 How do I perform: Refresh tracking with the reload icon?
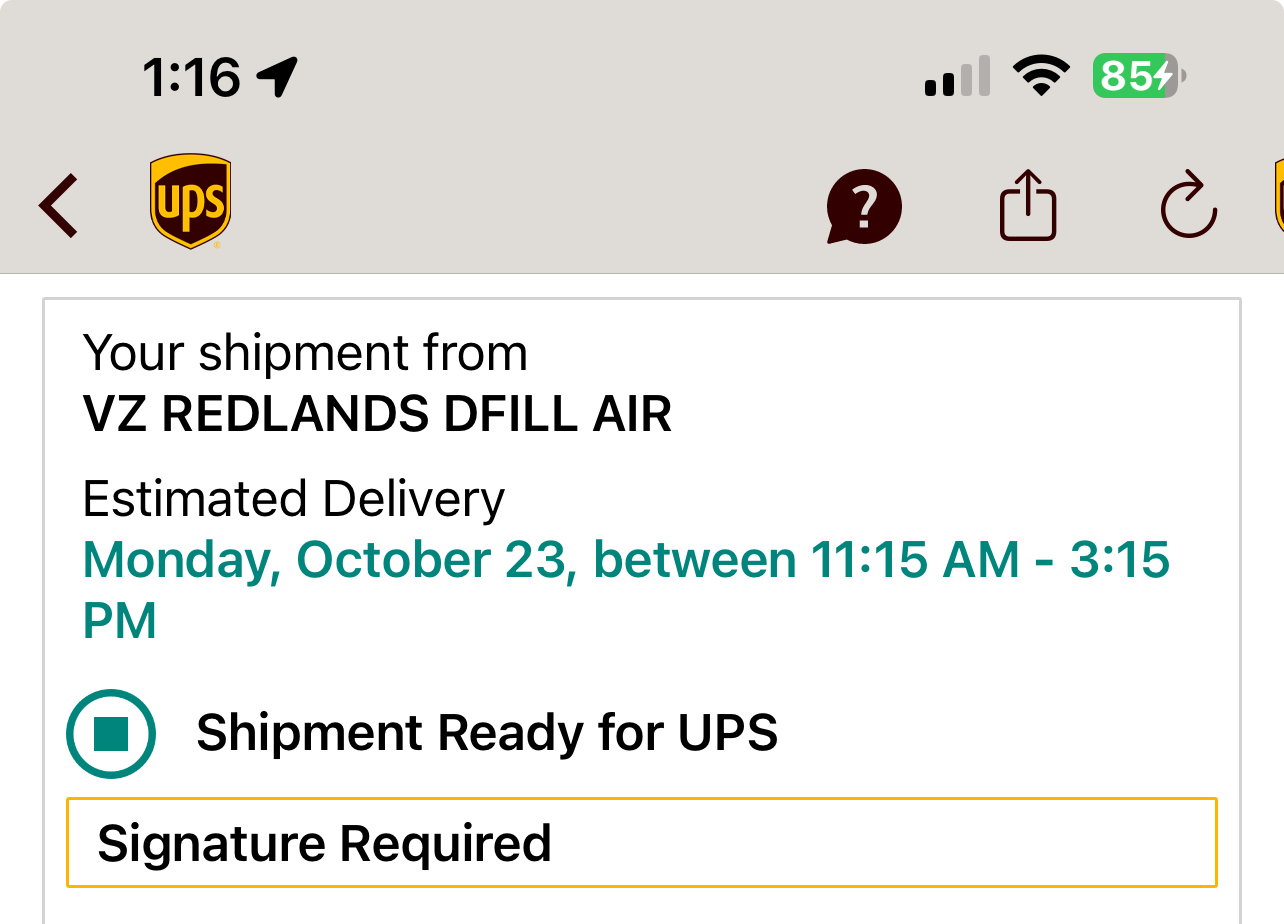tap(1188, 206)
